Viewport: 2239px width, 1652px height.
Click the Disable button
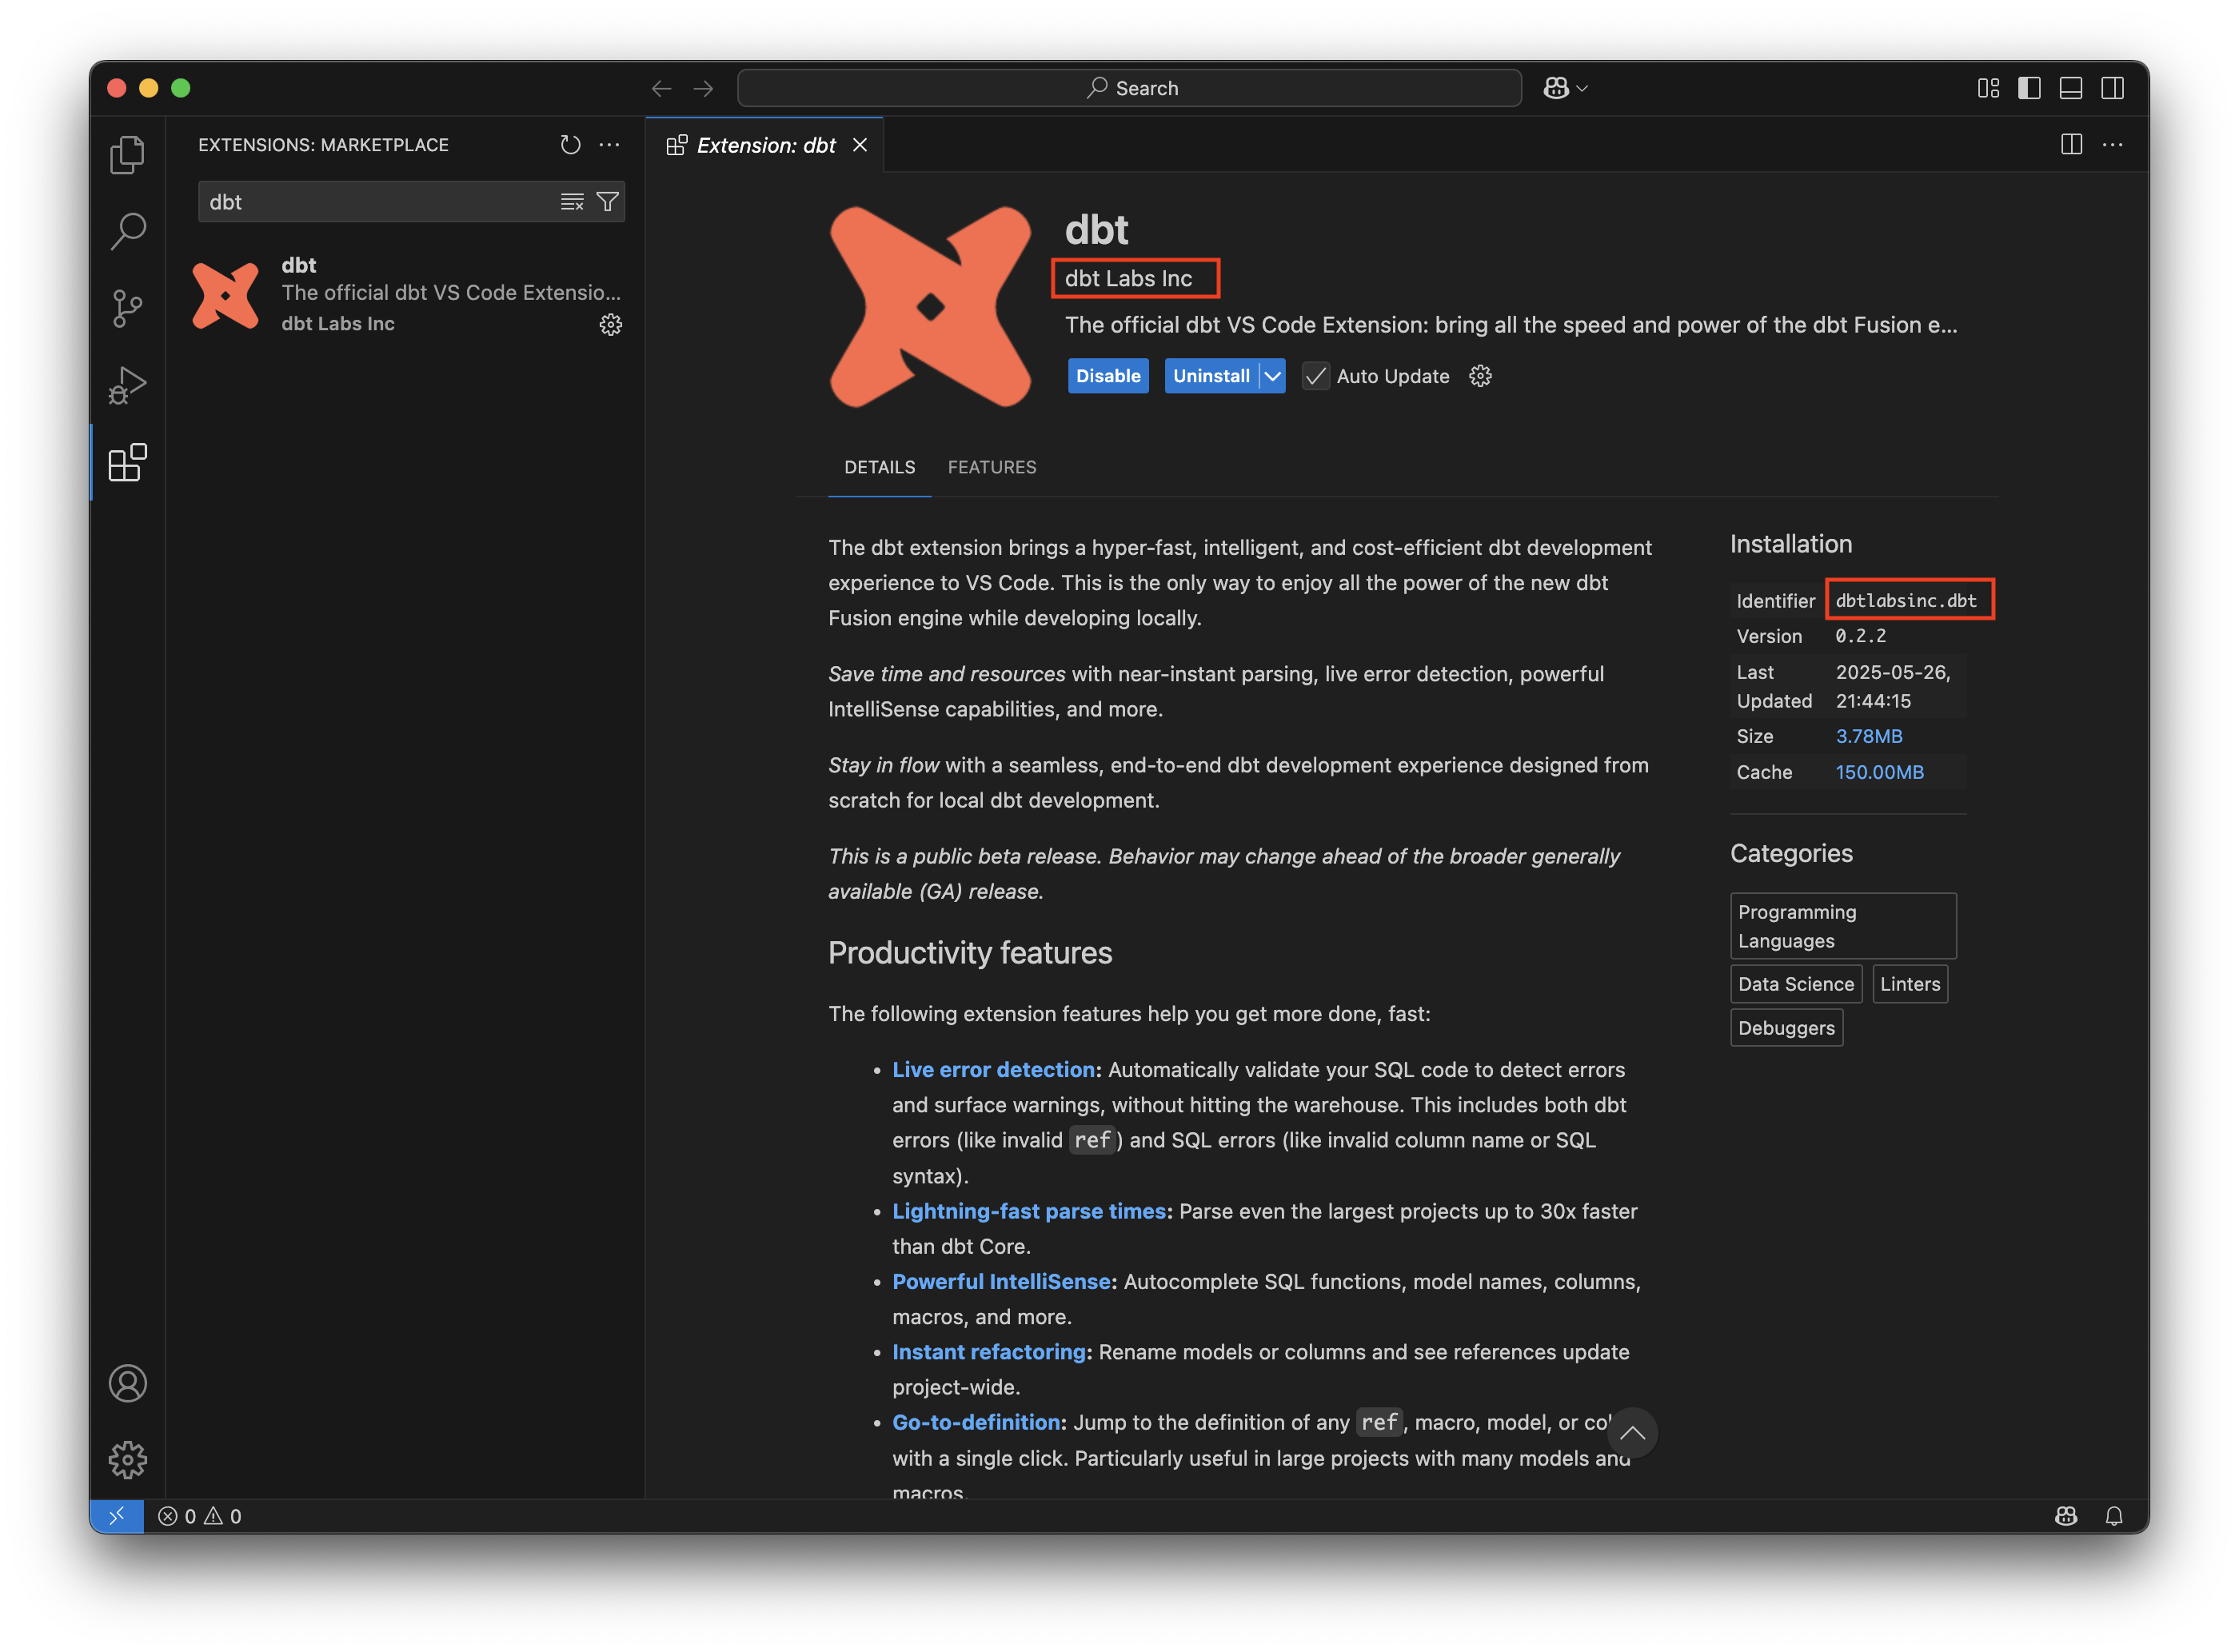1107,376
